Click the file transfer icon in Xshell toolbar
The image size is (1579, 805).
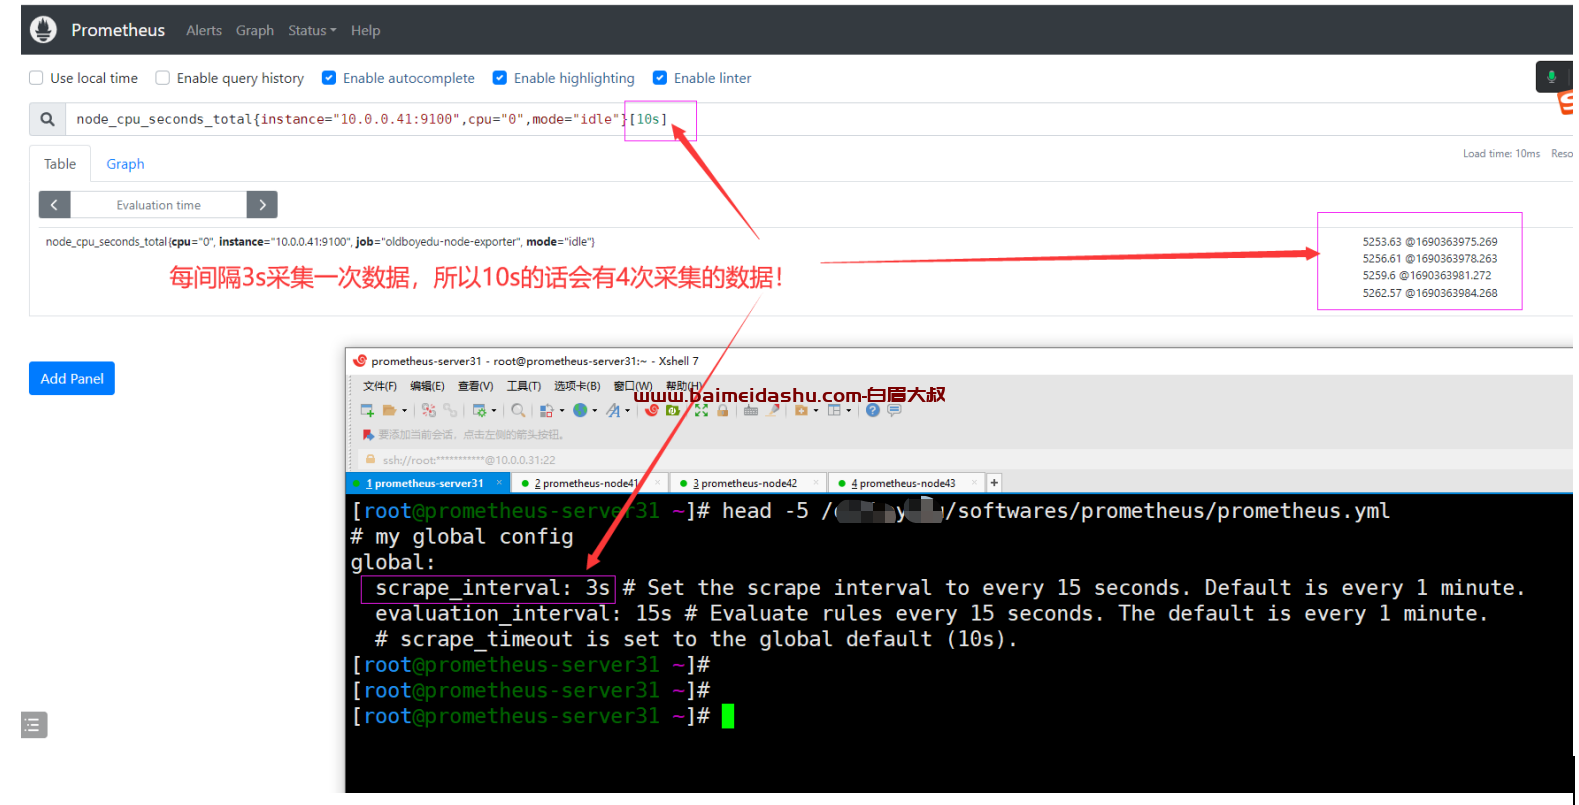[x=546, y=410]
